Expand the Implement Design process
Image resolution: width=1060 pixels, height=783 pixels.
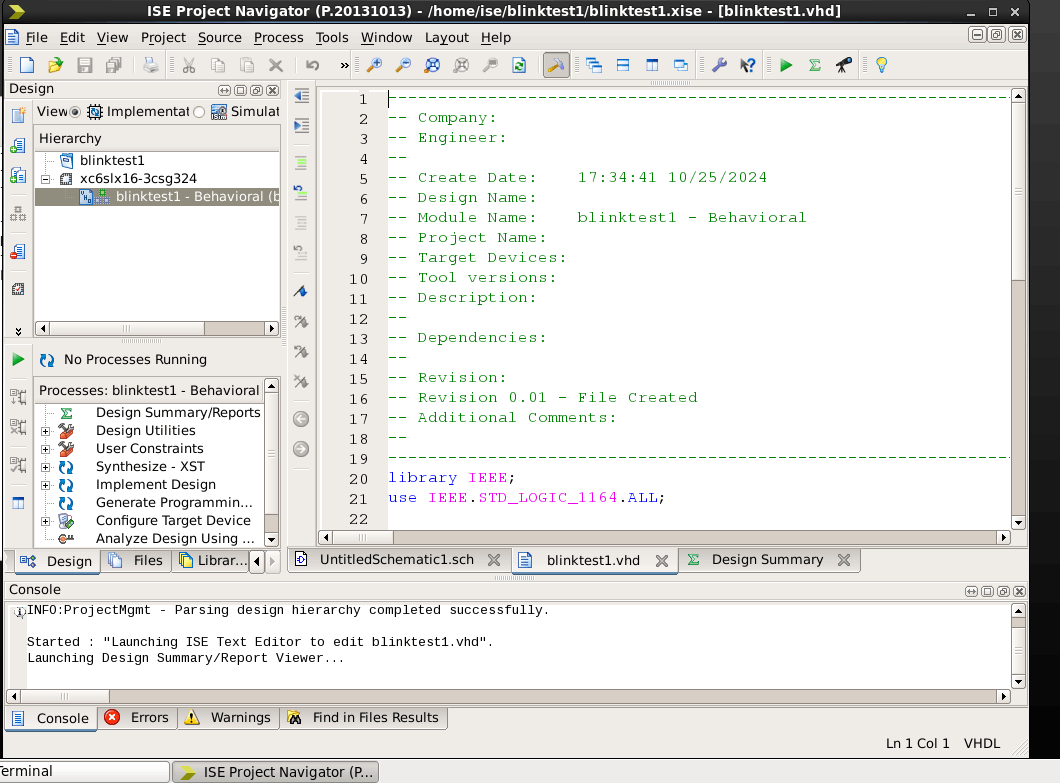tap(46, 485)
